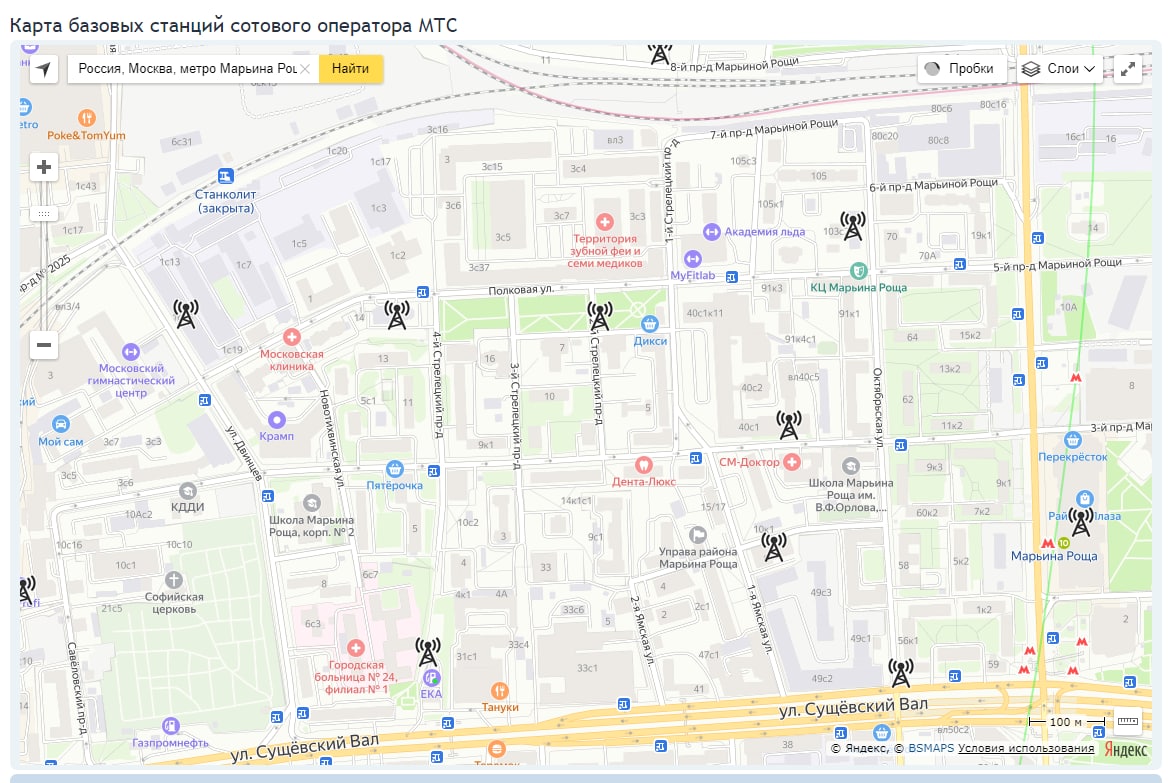Screen dimensions: 1169x783
Task: Click the Октябрьская ул. street label
Action: tap(878, 407)
